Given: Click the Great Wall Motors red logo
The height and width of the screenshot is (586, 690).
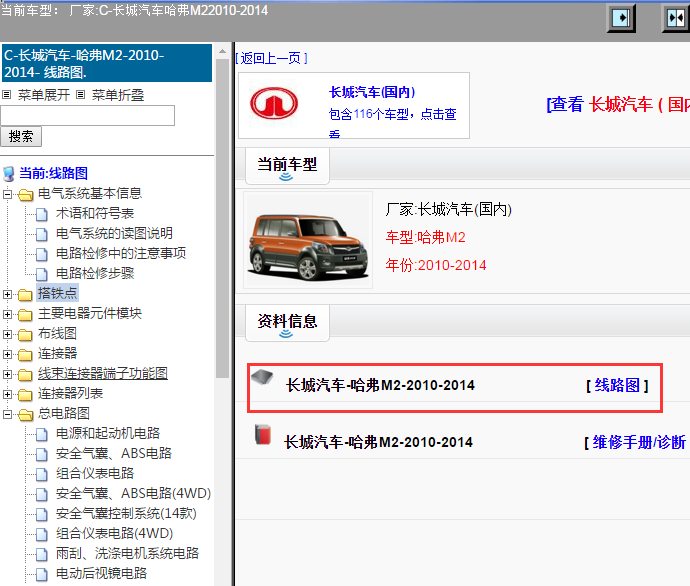Looking at the screenshot, I should (274, 104).
